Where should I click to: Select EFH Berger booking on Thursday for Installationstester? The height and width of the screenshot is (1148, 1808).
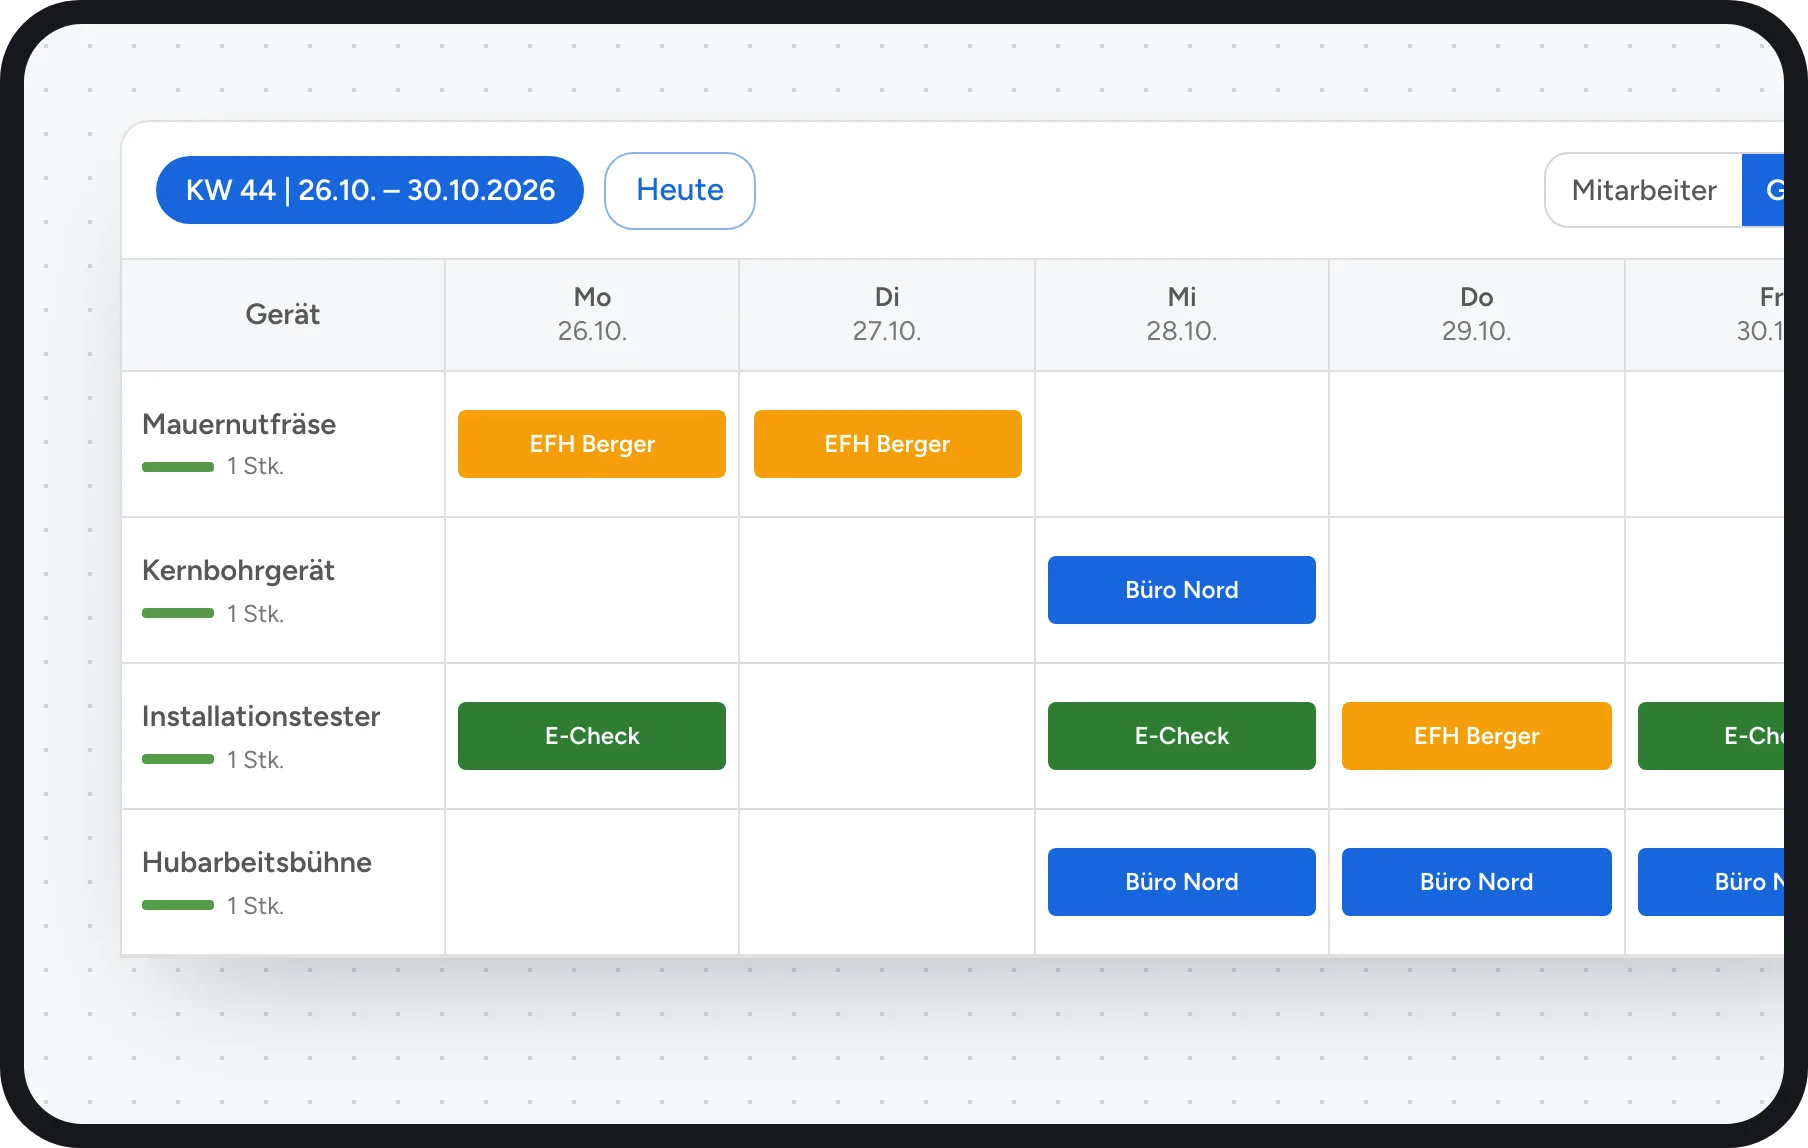(x=1477, y=736)
